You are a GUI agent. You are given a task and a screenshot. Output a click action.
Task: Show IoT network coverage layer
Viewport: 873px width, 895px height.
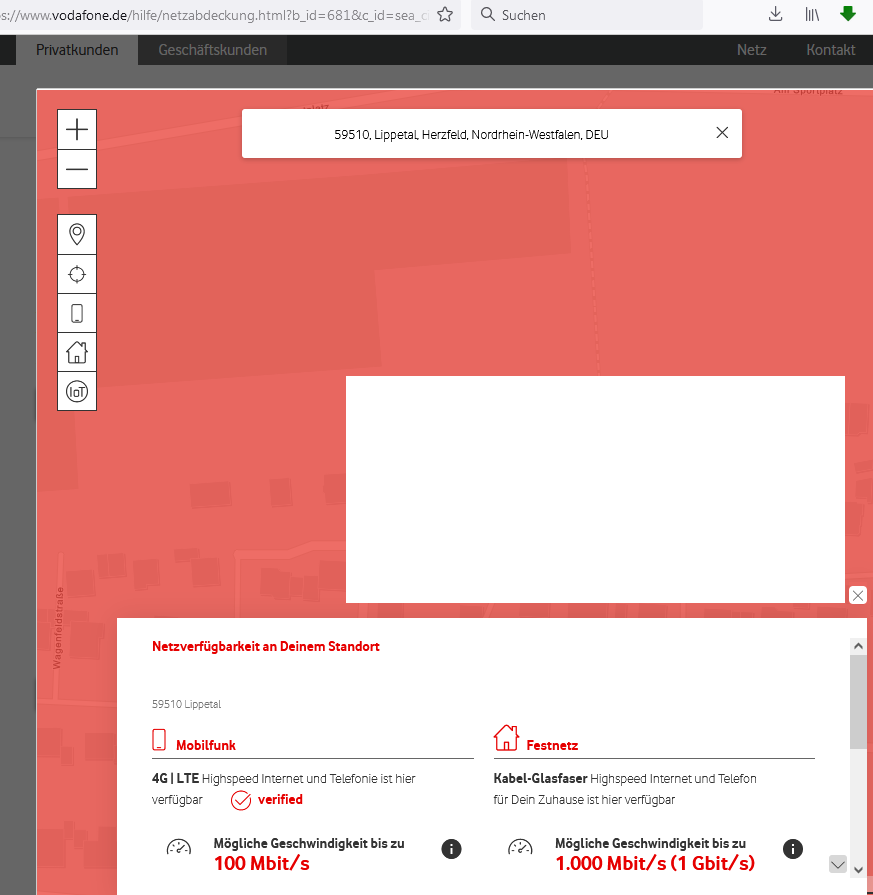(77, 392)
